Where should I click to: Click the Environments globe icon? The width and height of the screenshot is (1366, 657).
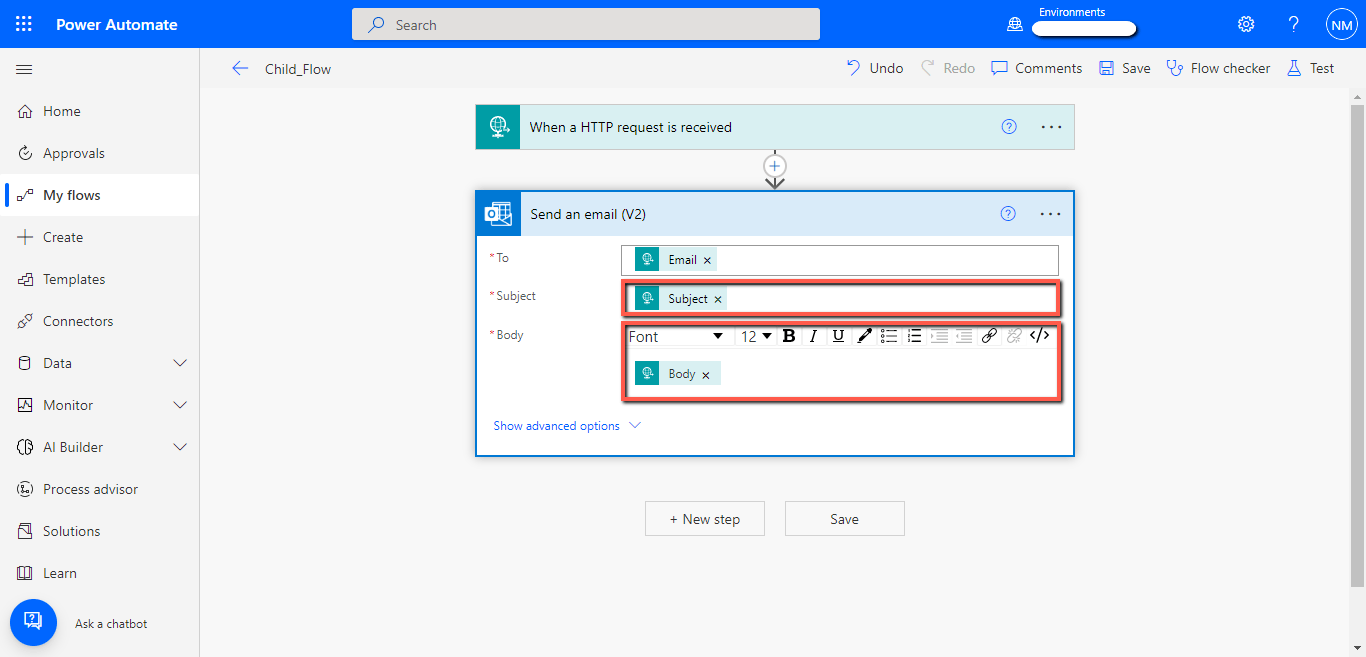point(1015,25)
